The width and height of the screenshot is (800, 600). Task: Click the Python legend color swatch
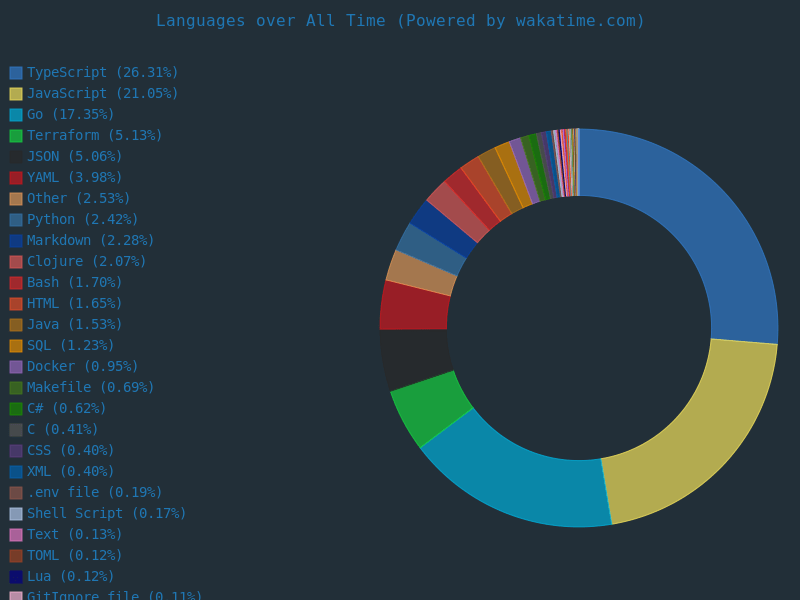[16, 219]
